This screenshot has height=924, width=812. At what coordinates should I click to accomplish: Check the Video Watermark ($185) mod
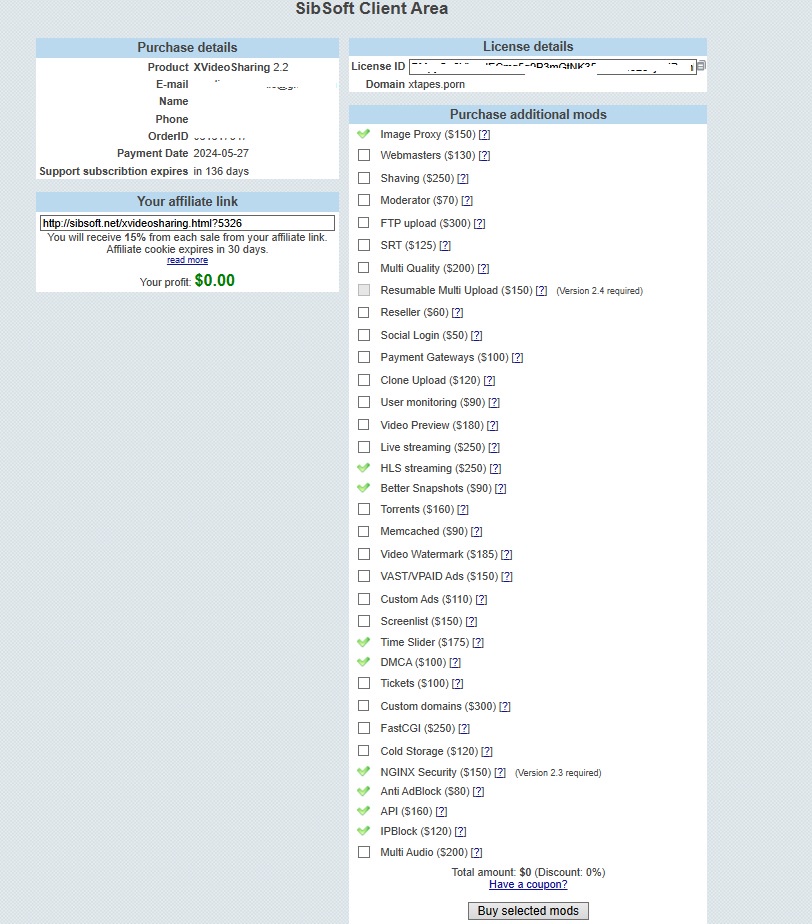[x=364, y=554]
